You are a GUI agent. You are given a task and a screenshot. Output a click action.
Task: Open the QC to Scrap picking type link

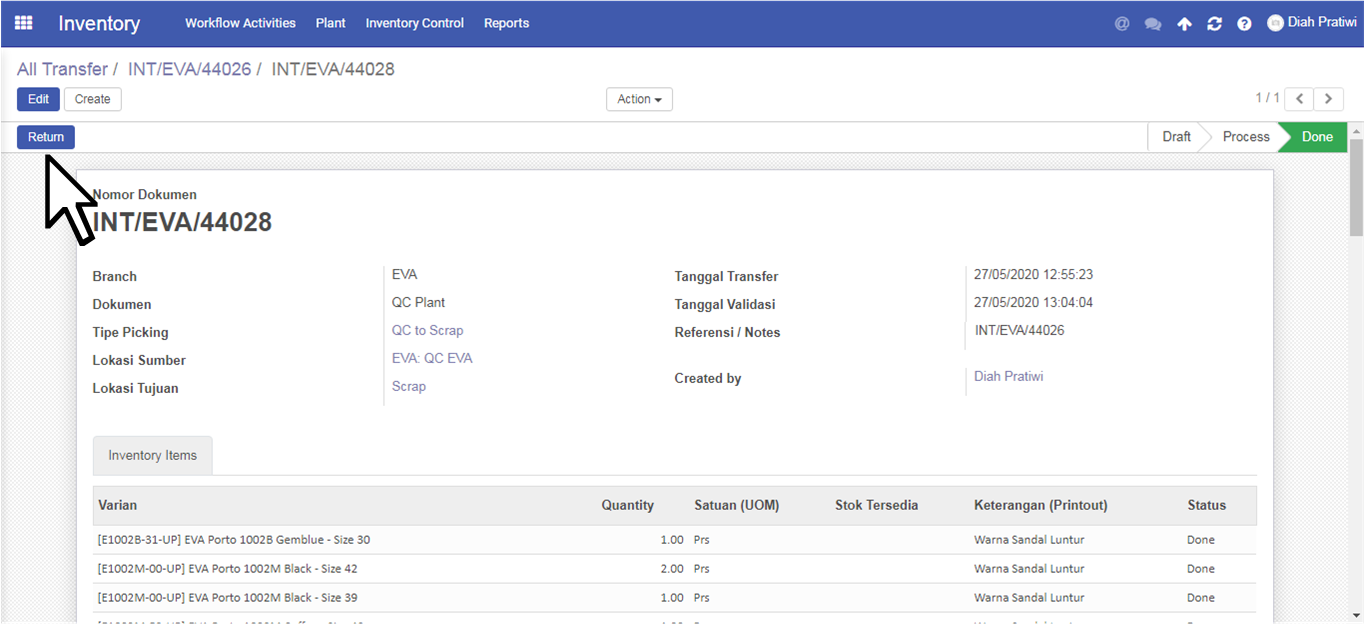(427, 330)
